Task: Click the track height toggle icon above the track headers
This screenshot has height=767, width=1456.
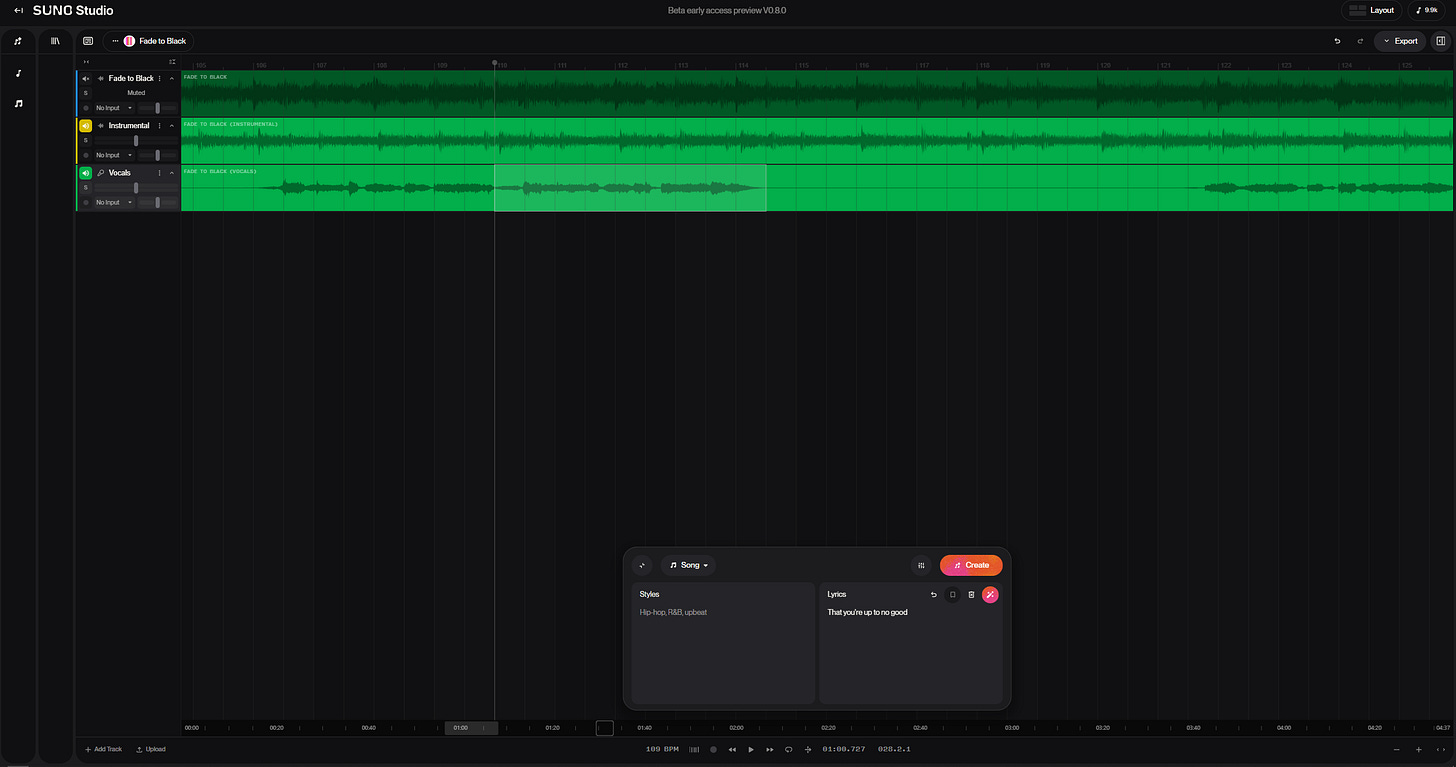Action: tap(172, 62)
